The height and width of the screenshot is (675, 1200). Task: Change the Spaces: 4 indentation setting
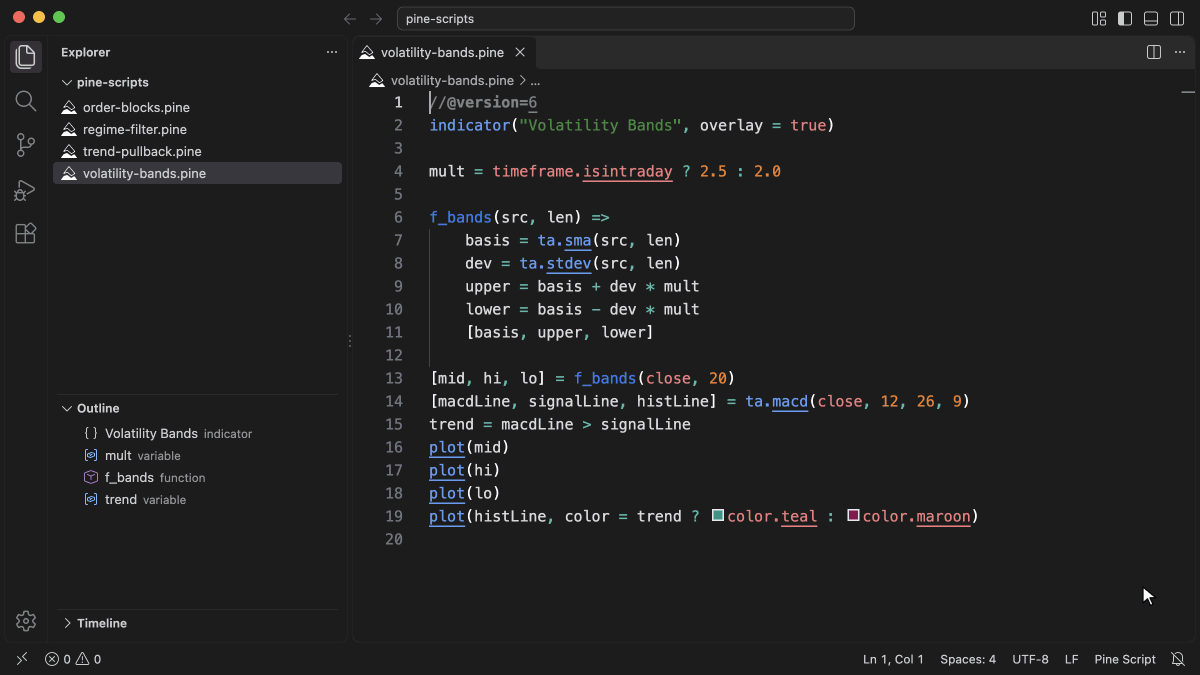click(968, 659)
